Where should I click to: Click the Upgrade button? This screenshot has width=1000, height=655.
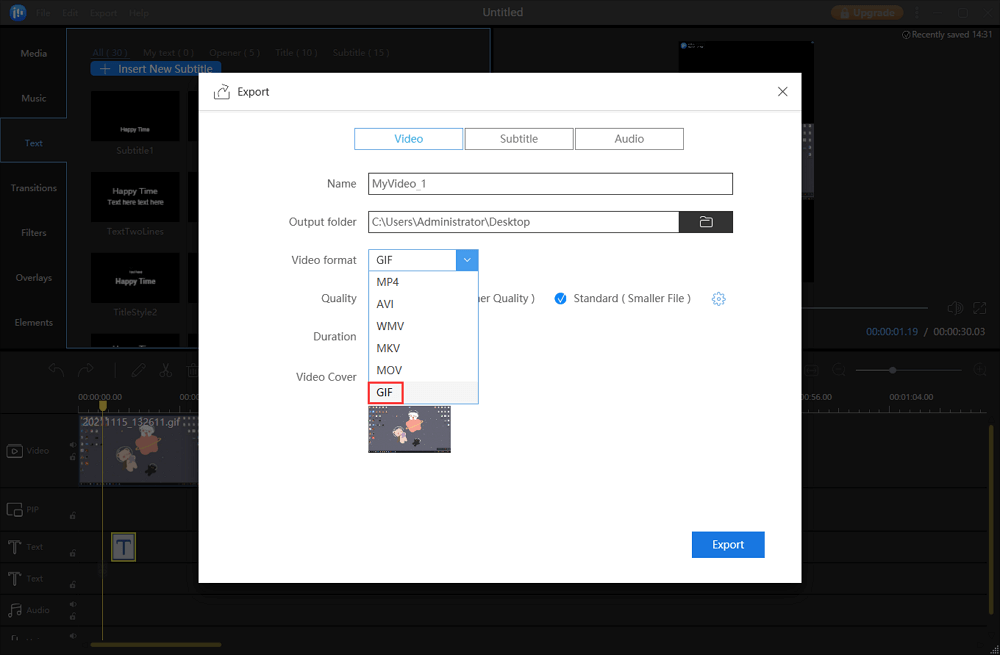click(x=867, y=13)
